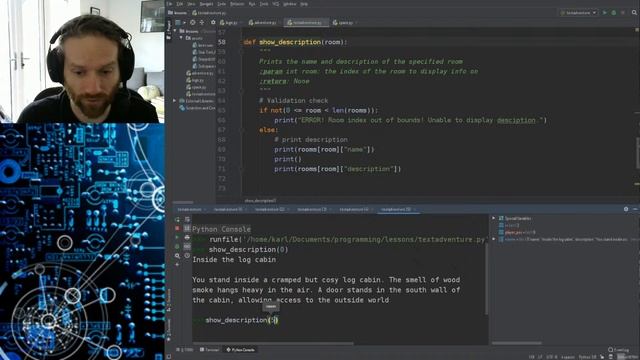Screen dimensions: 640x360
Task: Click the Attach Debugger bug icon in console
Action: coord(177,247)
